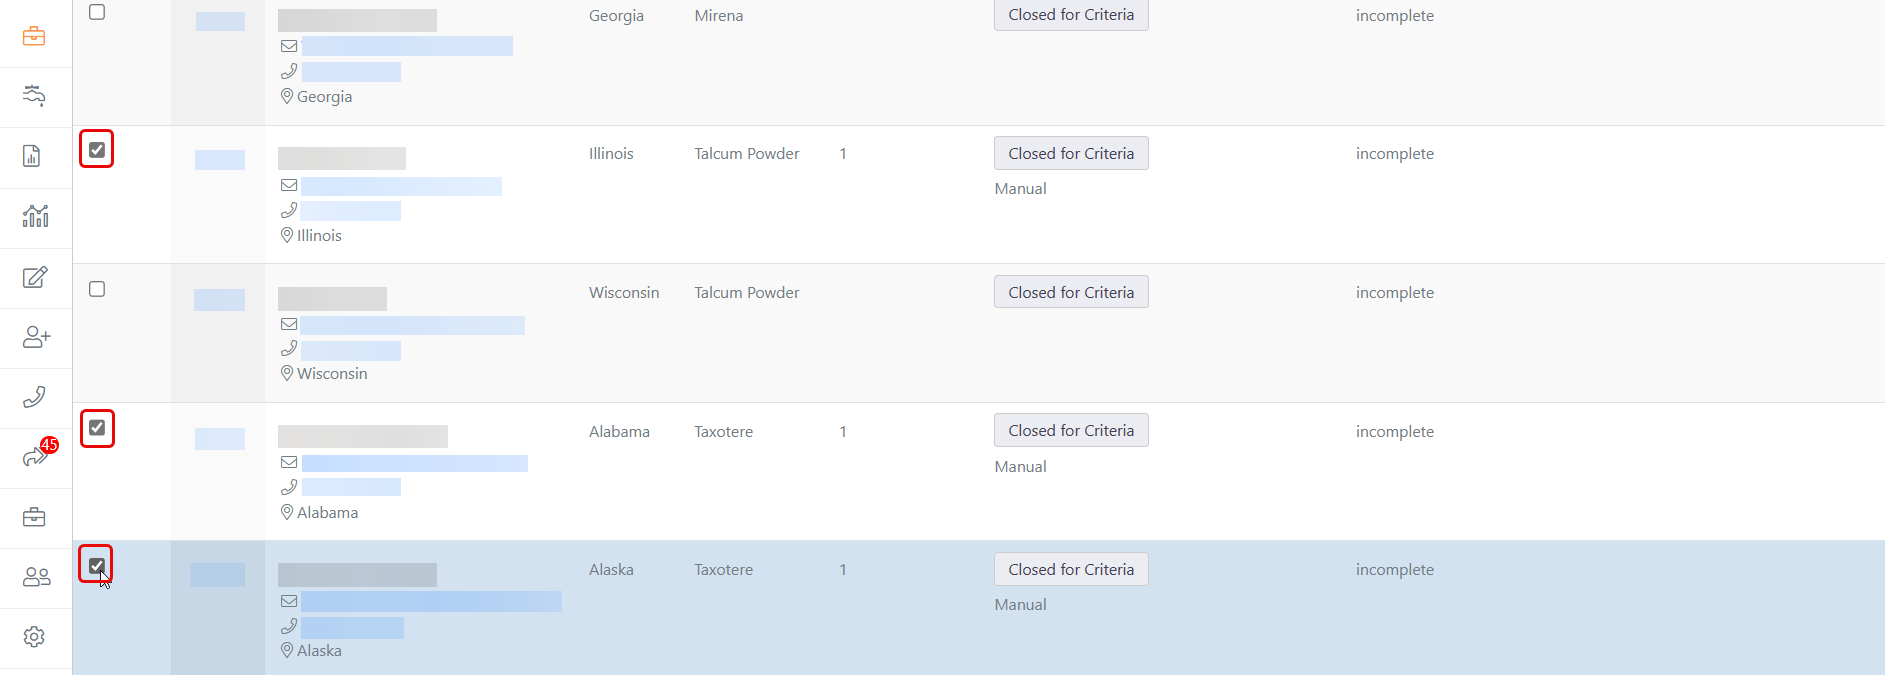Open the share icon with 45 badge

(x=36, y=456)
